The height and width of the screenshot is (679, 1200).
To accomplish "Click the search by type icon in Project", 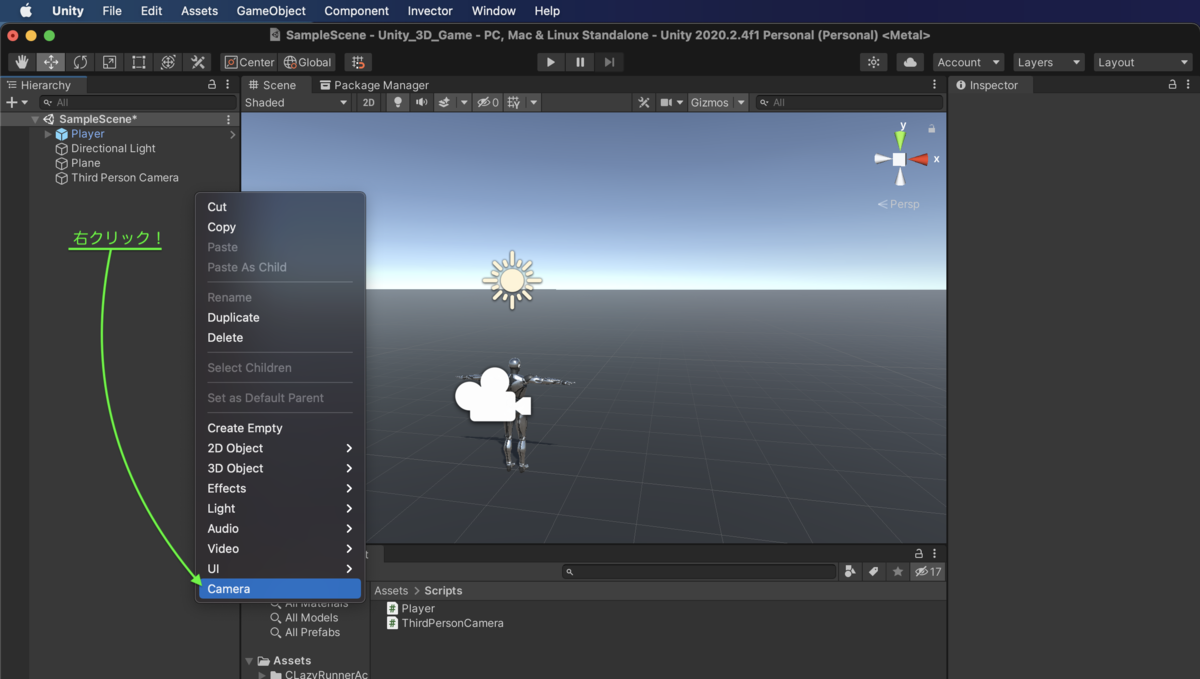I will (850, 572).
